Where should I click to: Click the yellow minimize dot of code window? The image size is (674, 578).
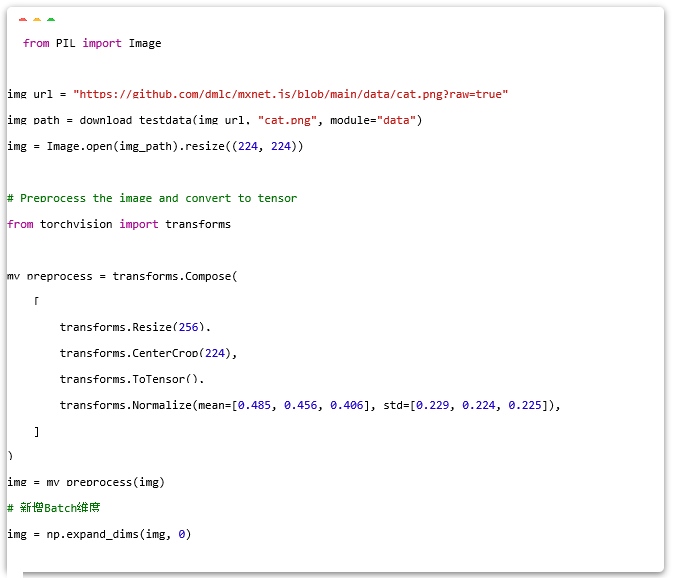tap(37, 19)
